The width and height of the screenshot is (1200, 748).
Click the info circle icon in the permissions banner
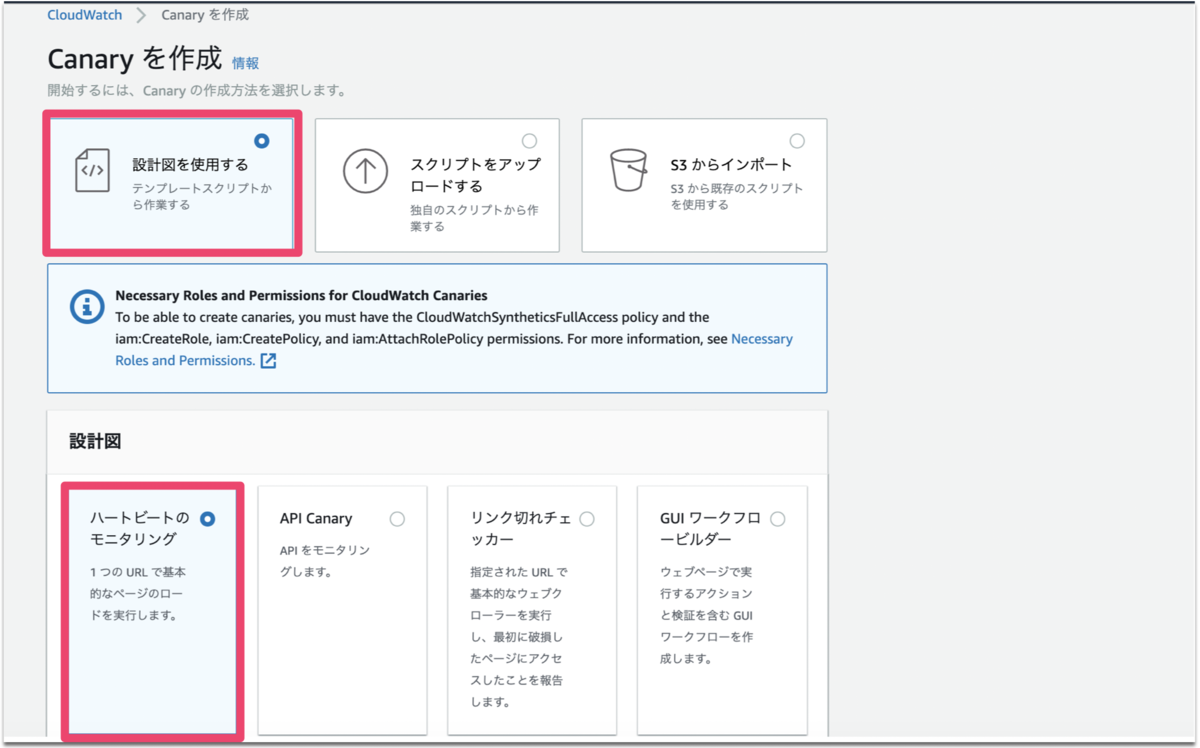tap(87, 308)
